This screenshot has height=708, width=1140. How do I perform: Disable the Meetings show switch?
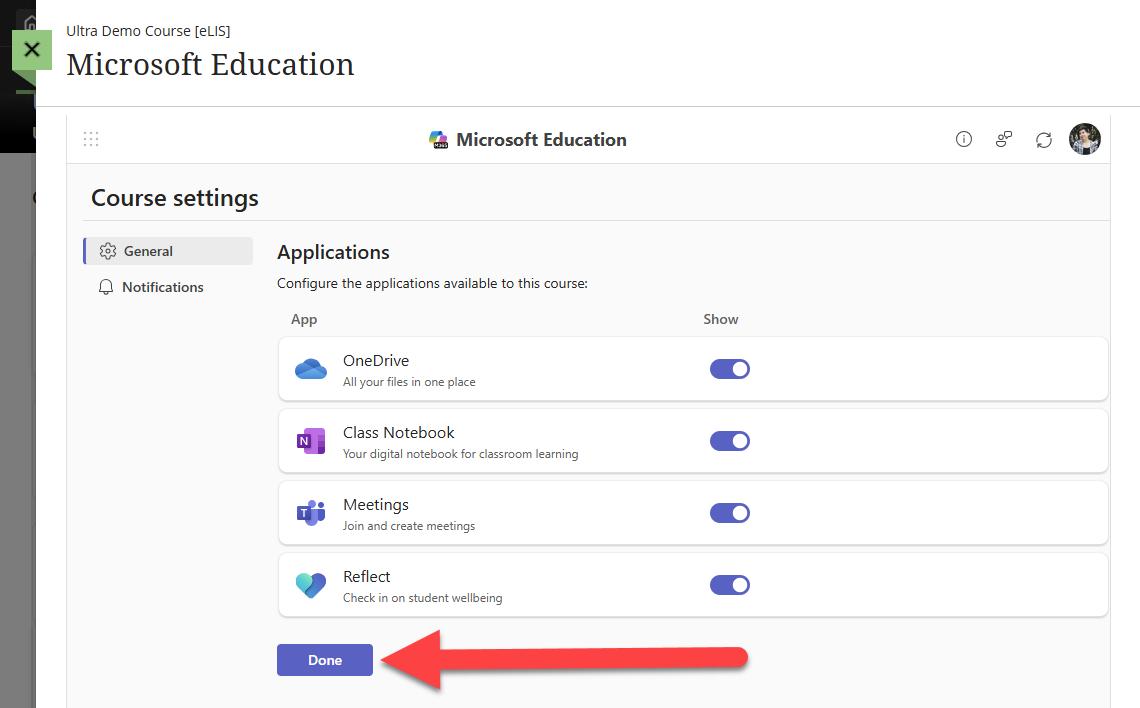729,513
